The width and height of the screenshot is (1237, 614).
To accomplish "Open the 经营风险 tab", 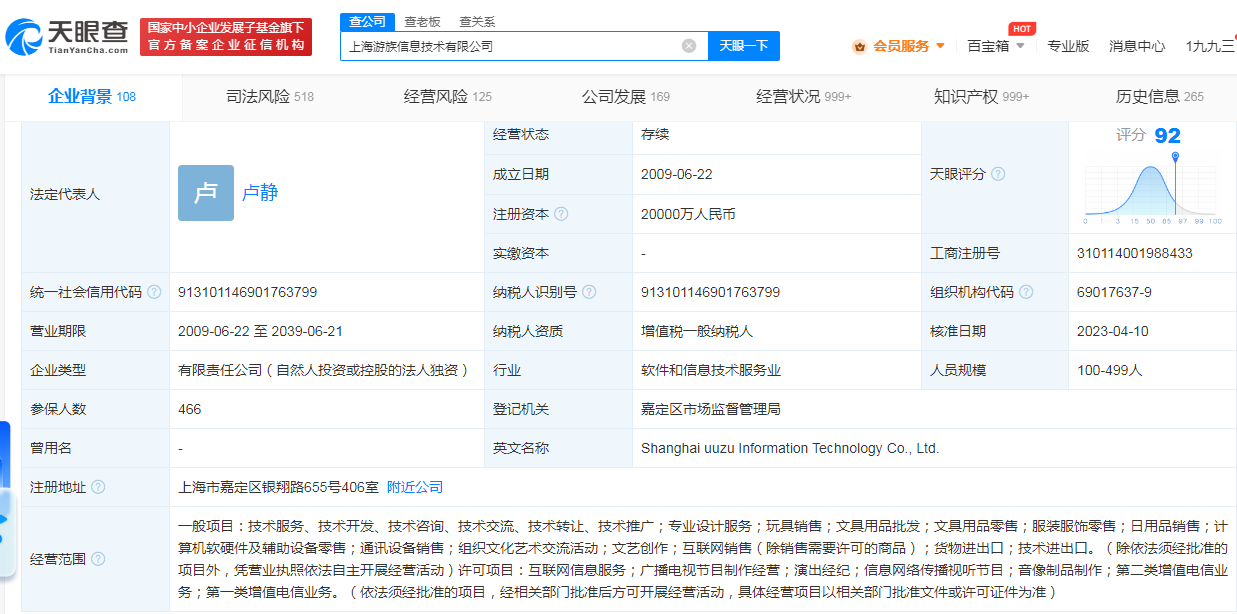I will click(448, 97).
